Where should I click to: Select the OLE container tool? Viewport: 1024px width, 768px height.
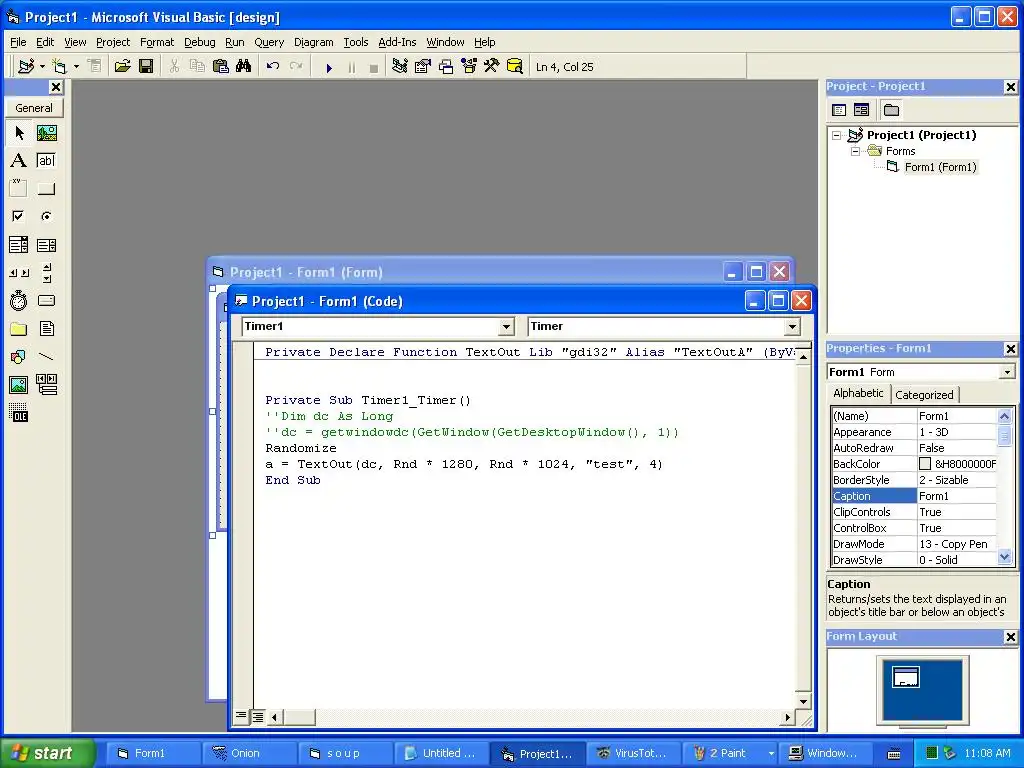click(x=19, y=413)
